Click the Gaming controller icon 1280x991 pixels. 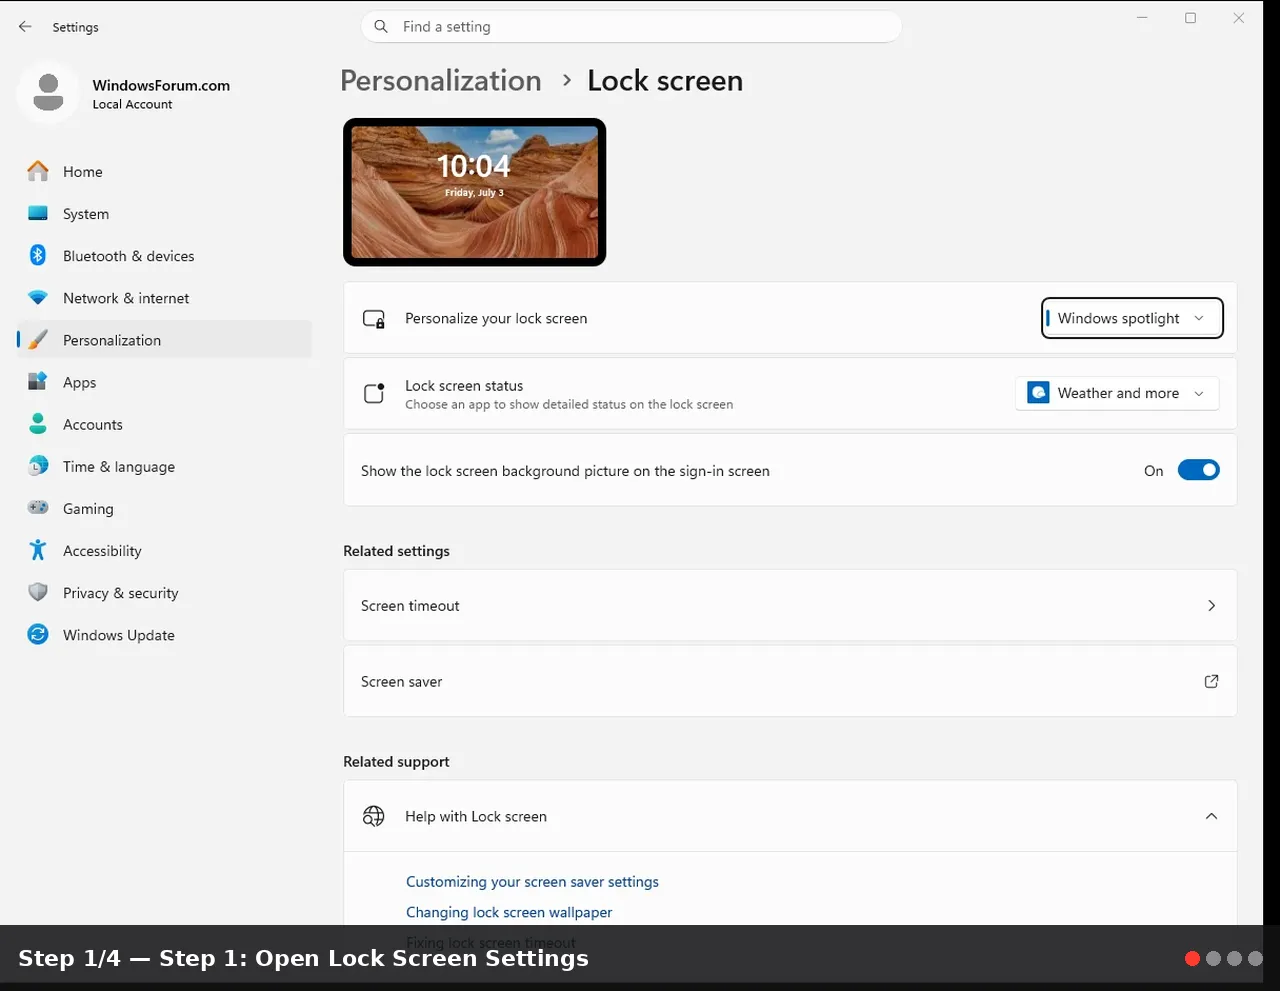click(38, 508)
